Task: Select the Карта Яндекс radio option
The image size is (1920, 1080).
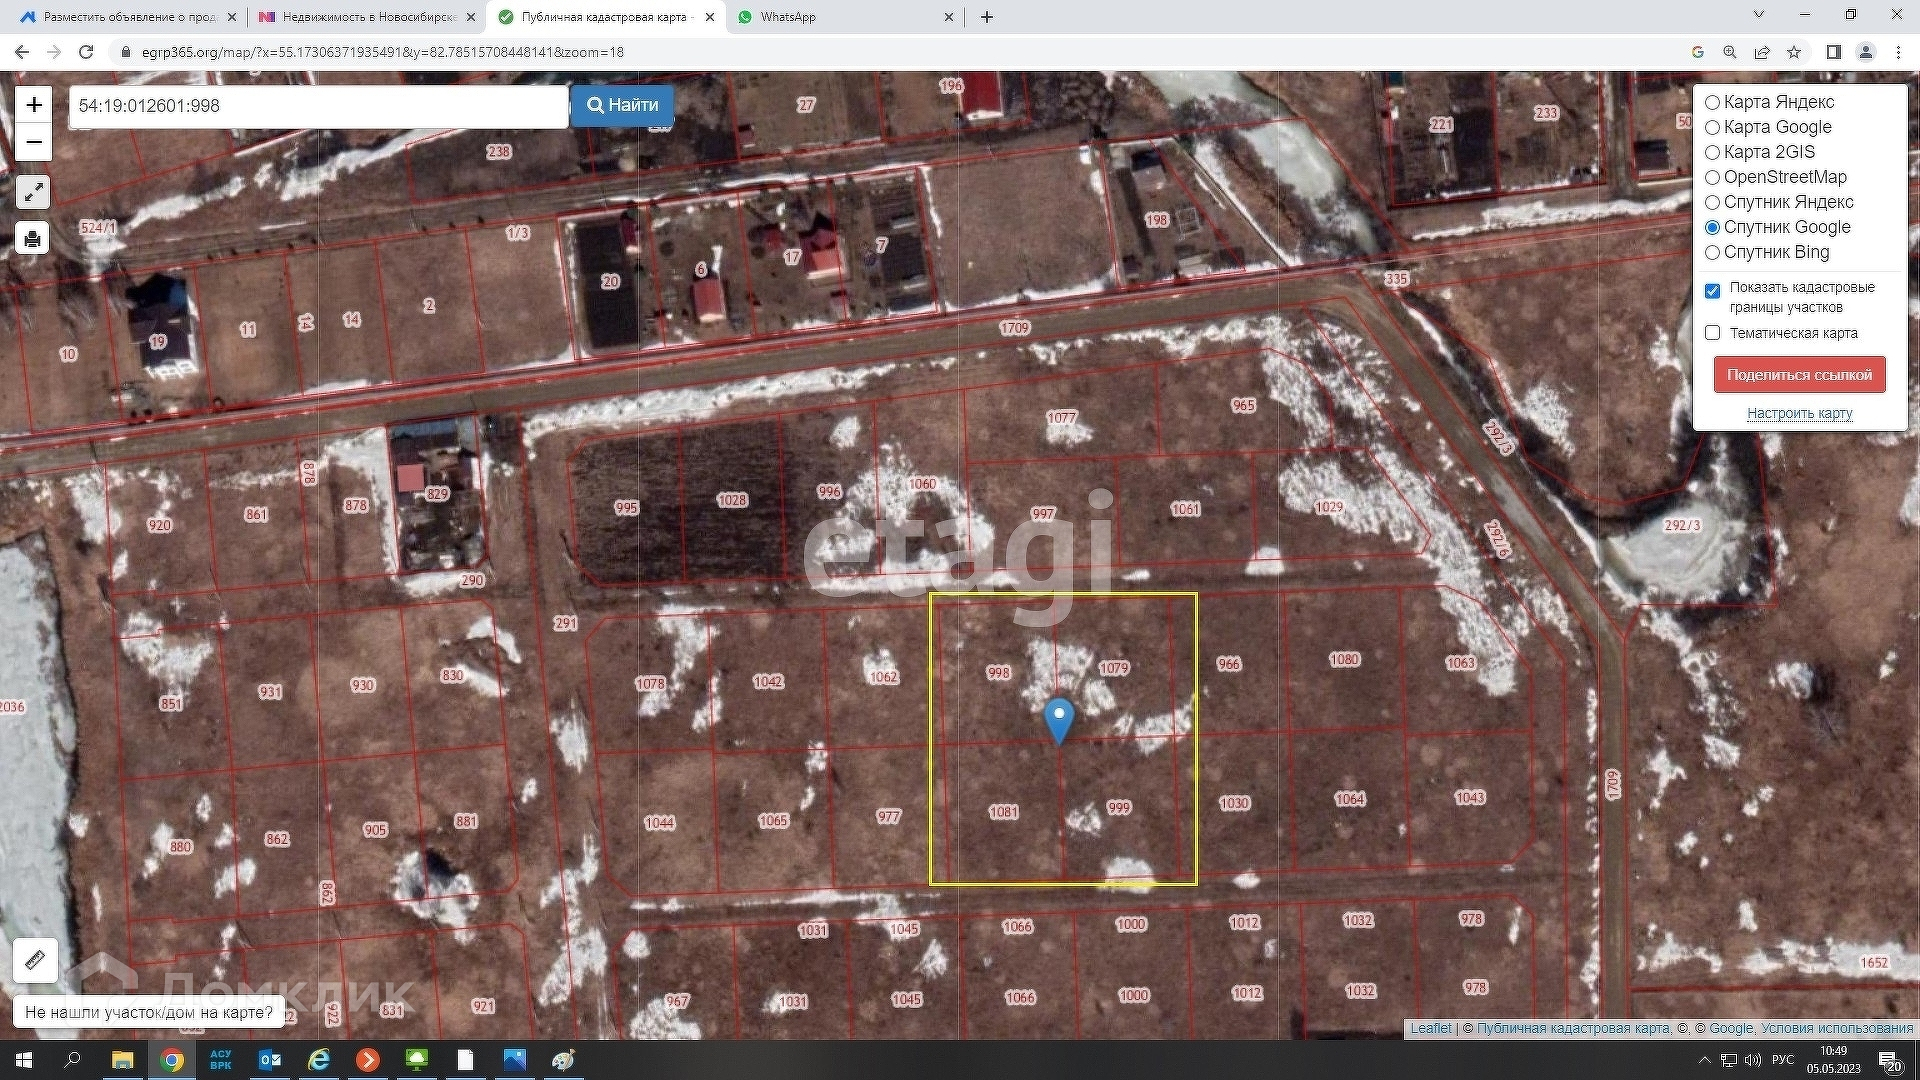Action: point(1712,102)
